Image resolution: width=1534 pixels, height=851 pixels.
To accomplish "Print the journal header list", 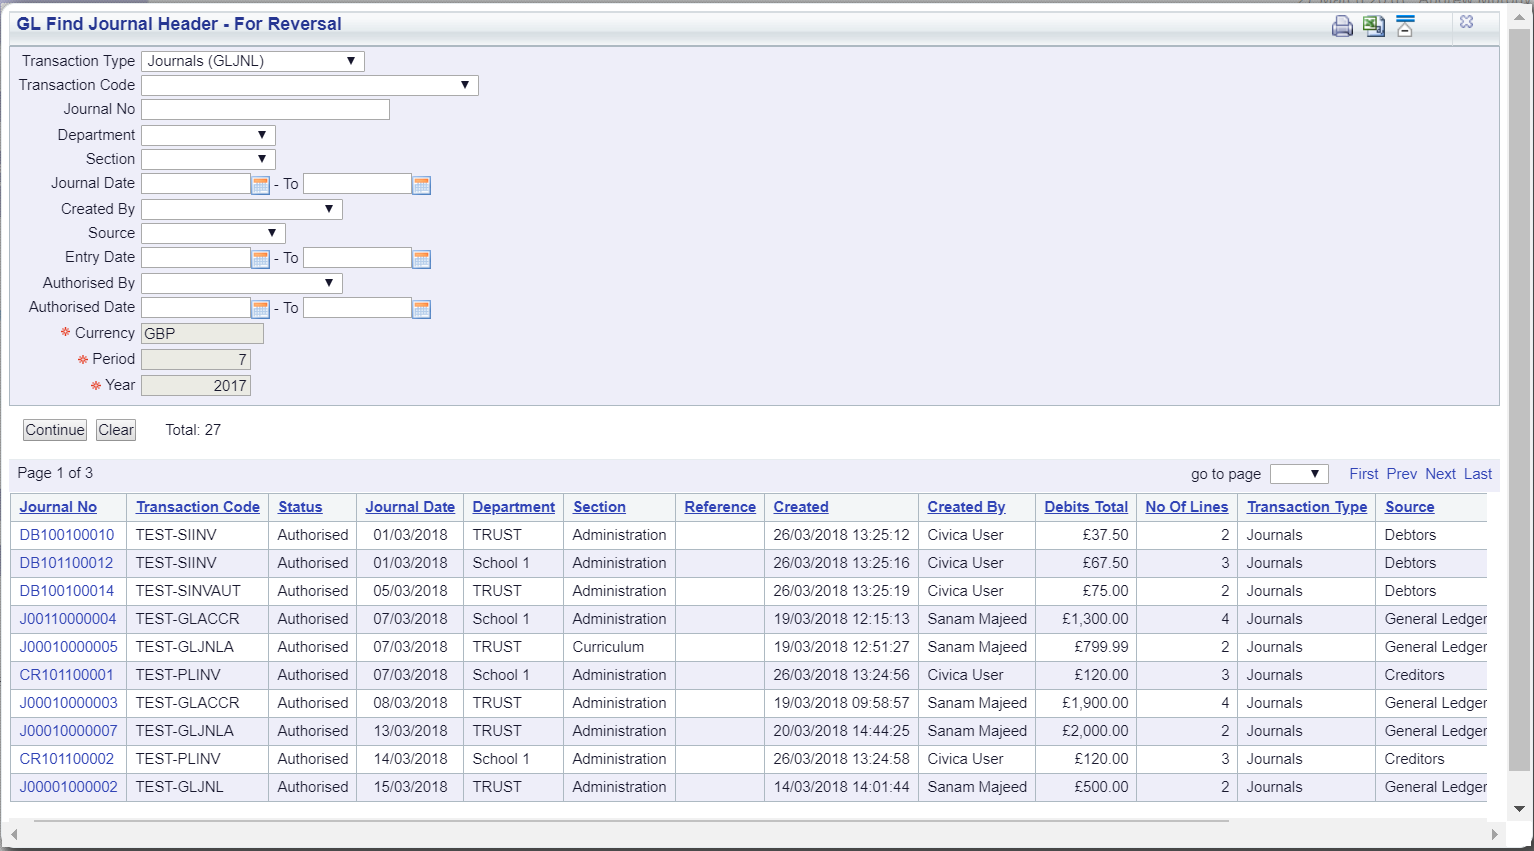I will click(x=1342, y=26).
